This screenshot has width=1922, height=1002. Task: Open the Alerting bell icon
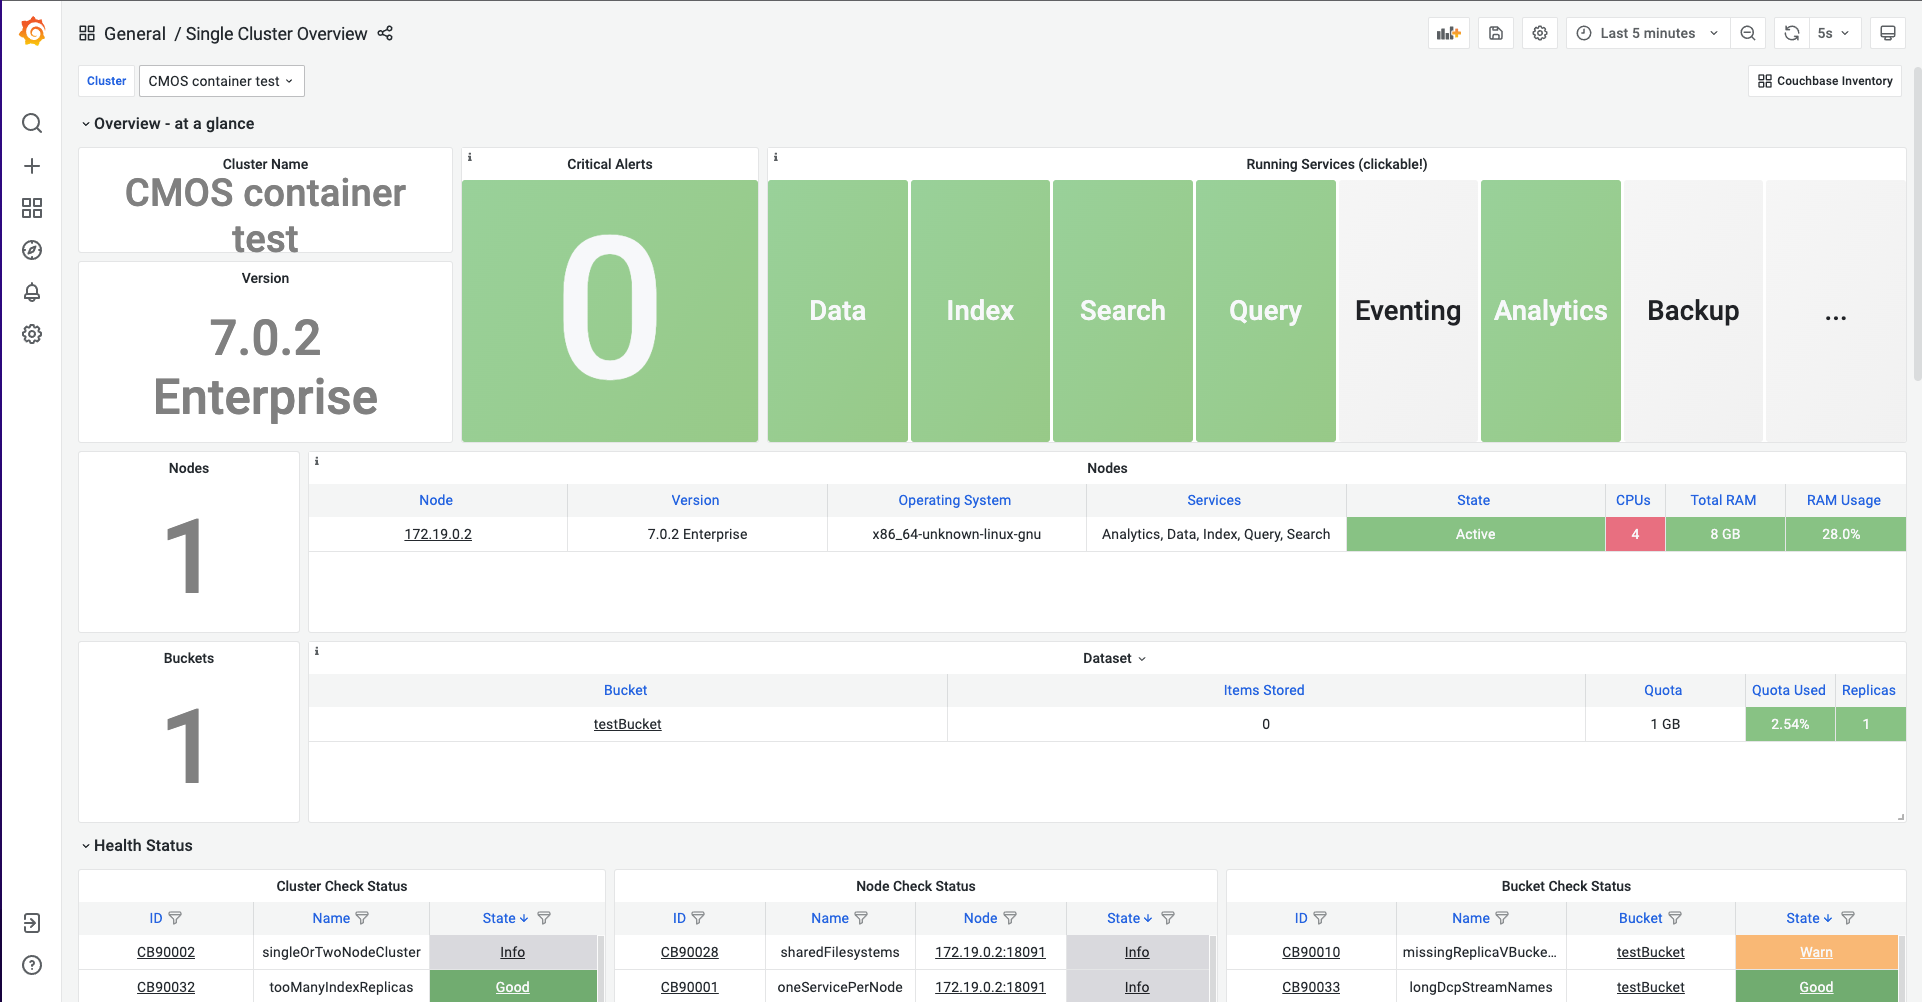32,292
